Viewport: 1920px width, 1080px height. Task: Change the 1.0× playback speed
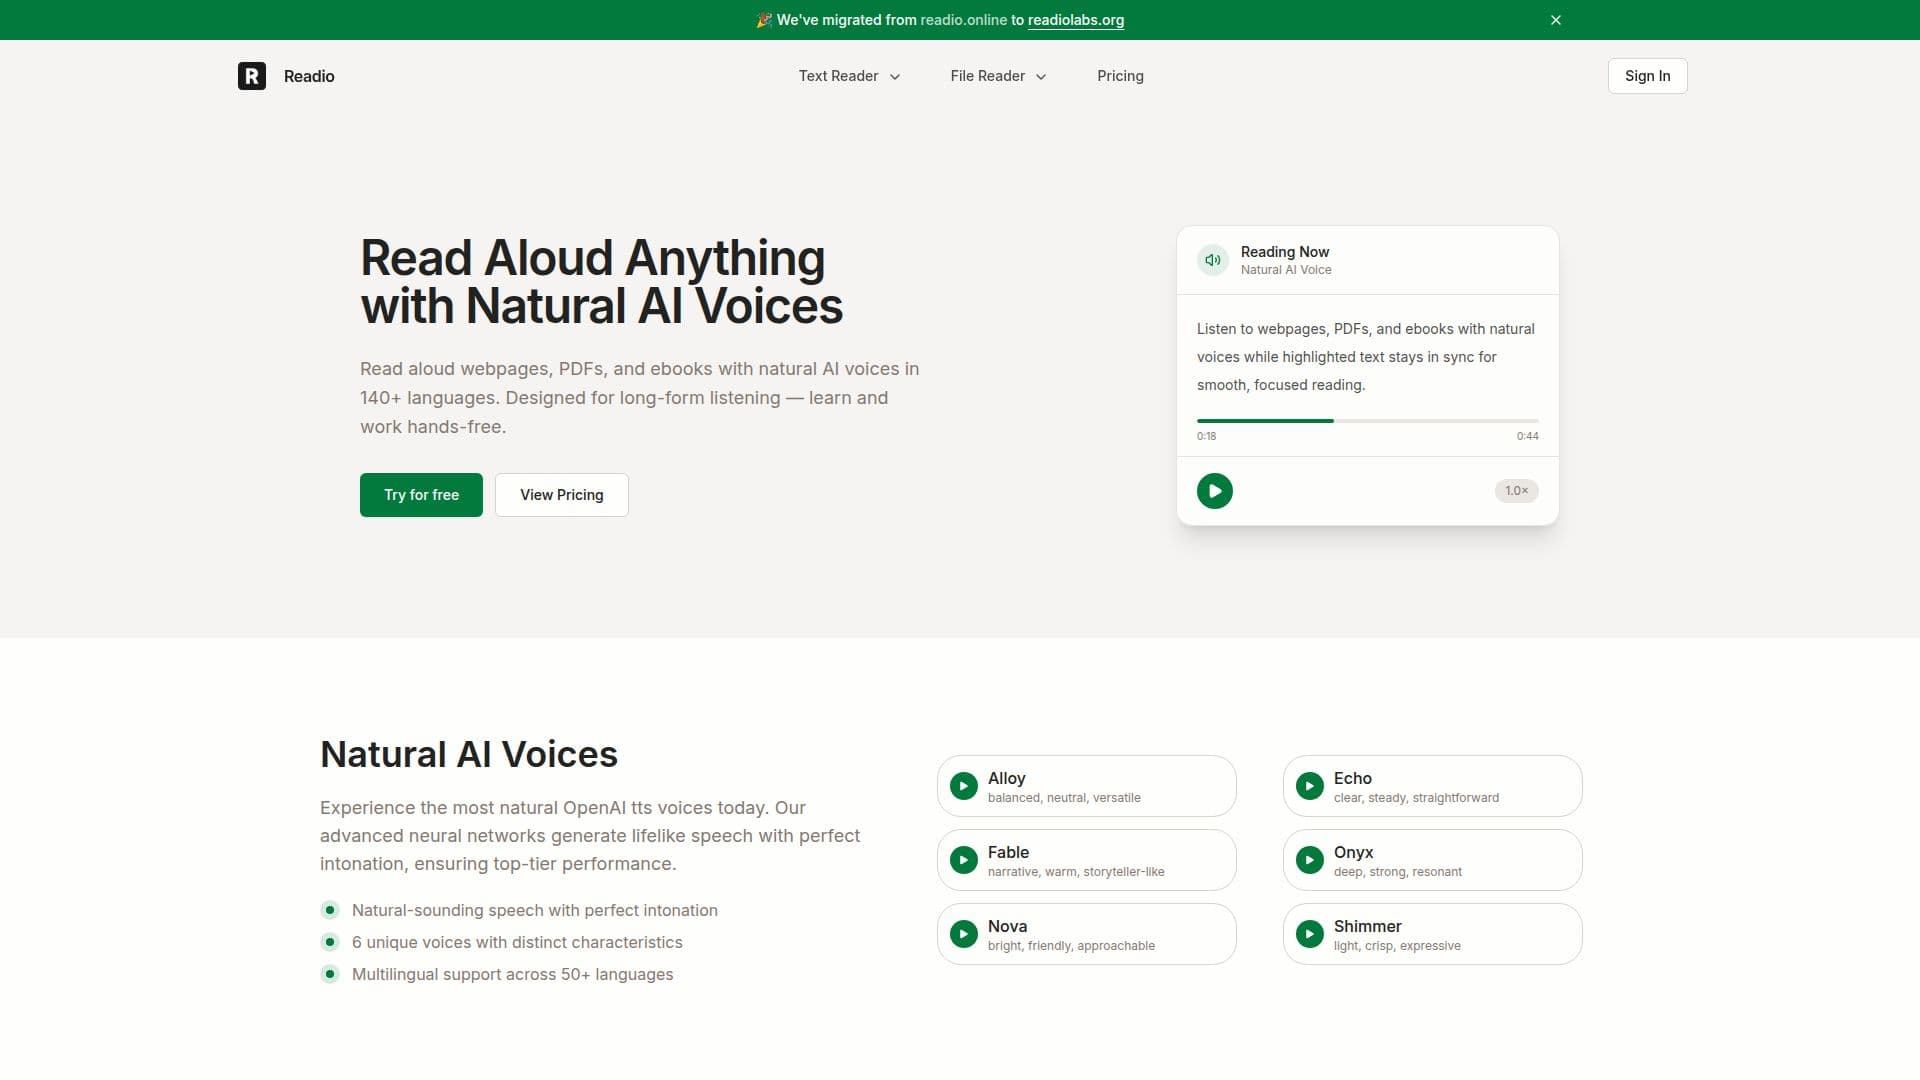click(x=1516, y=491)
